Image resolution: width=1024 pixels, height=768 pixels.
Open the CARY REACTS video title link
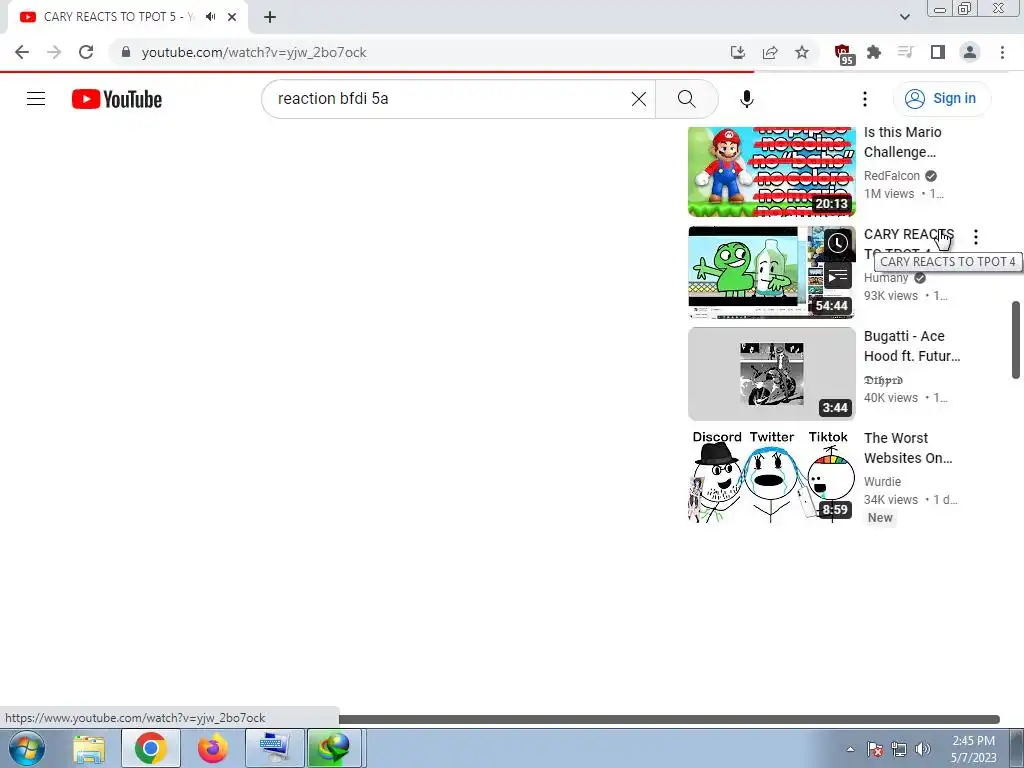point(908,244)
